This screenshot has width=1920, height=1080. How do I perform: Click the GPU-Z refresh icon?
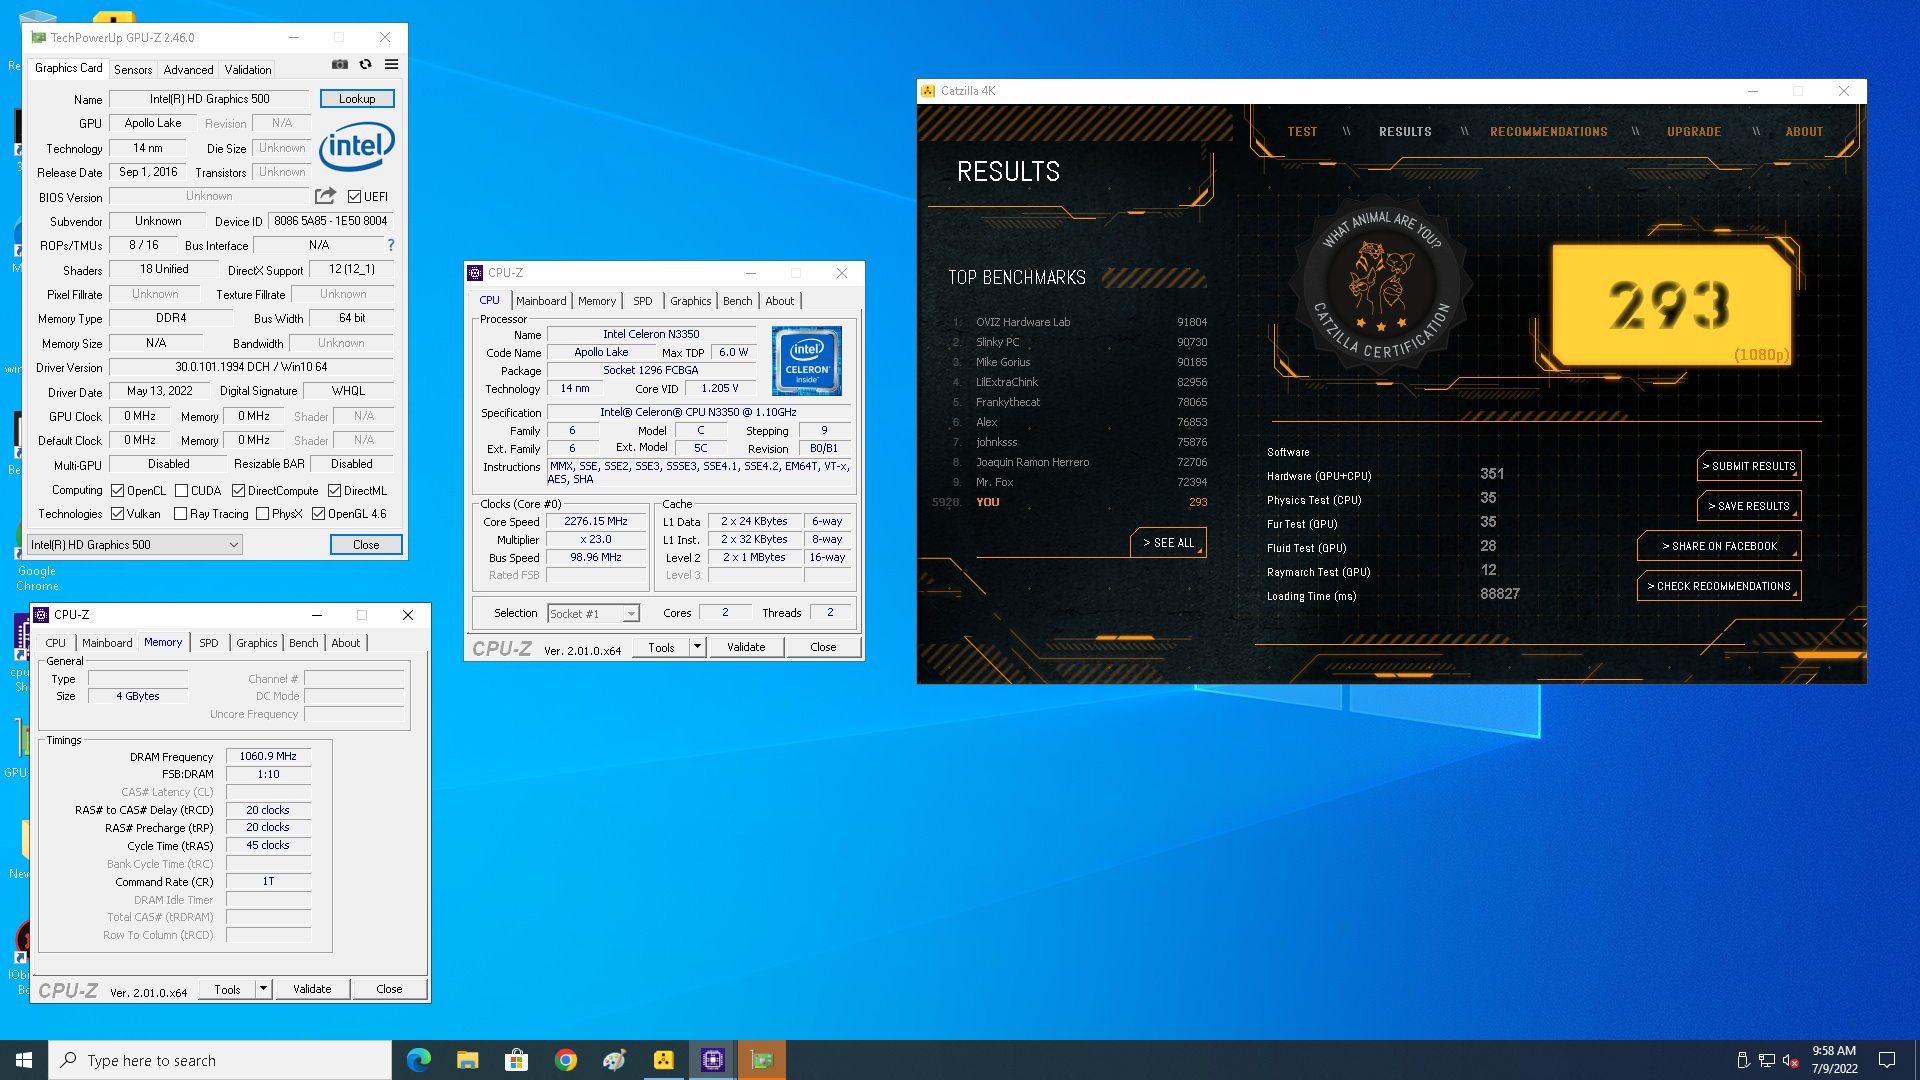(x=366, y=64)
